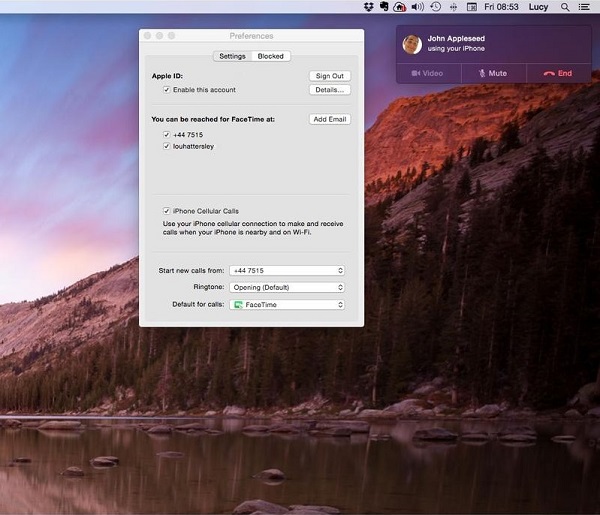Click the John Appleseed caller name
The height and width of the screenshot is (515, 600).
[456, 39]
